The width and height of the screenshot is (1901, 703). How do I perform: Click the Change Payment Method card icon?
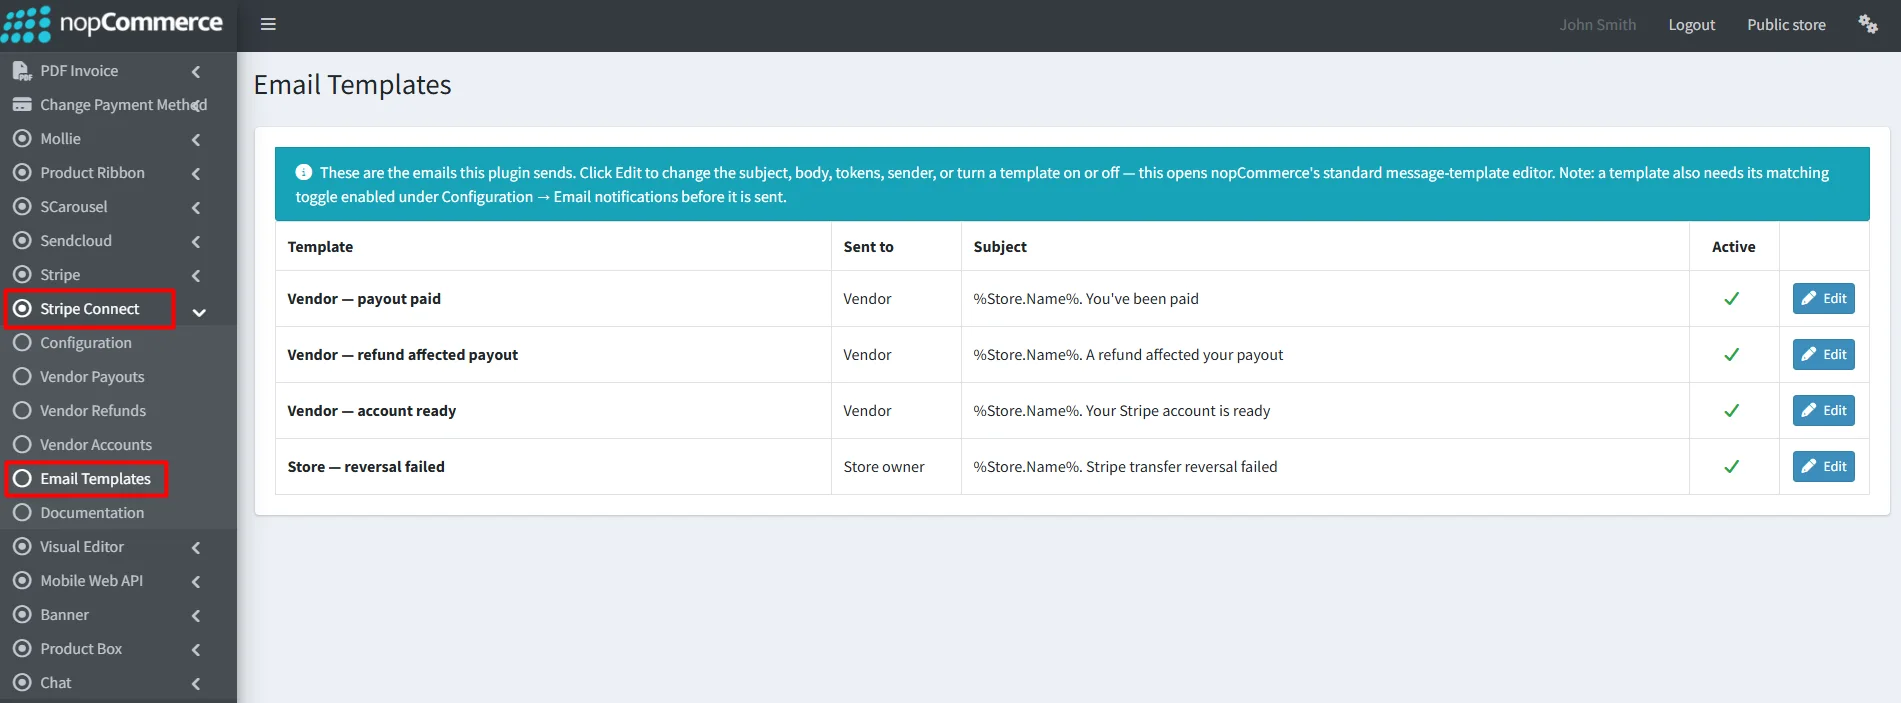tap(22, 105)
